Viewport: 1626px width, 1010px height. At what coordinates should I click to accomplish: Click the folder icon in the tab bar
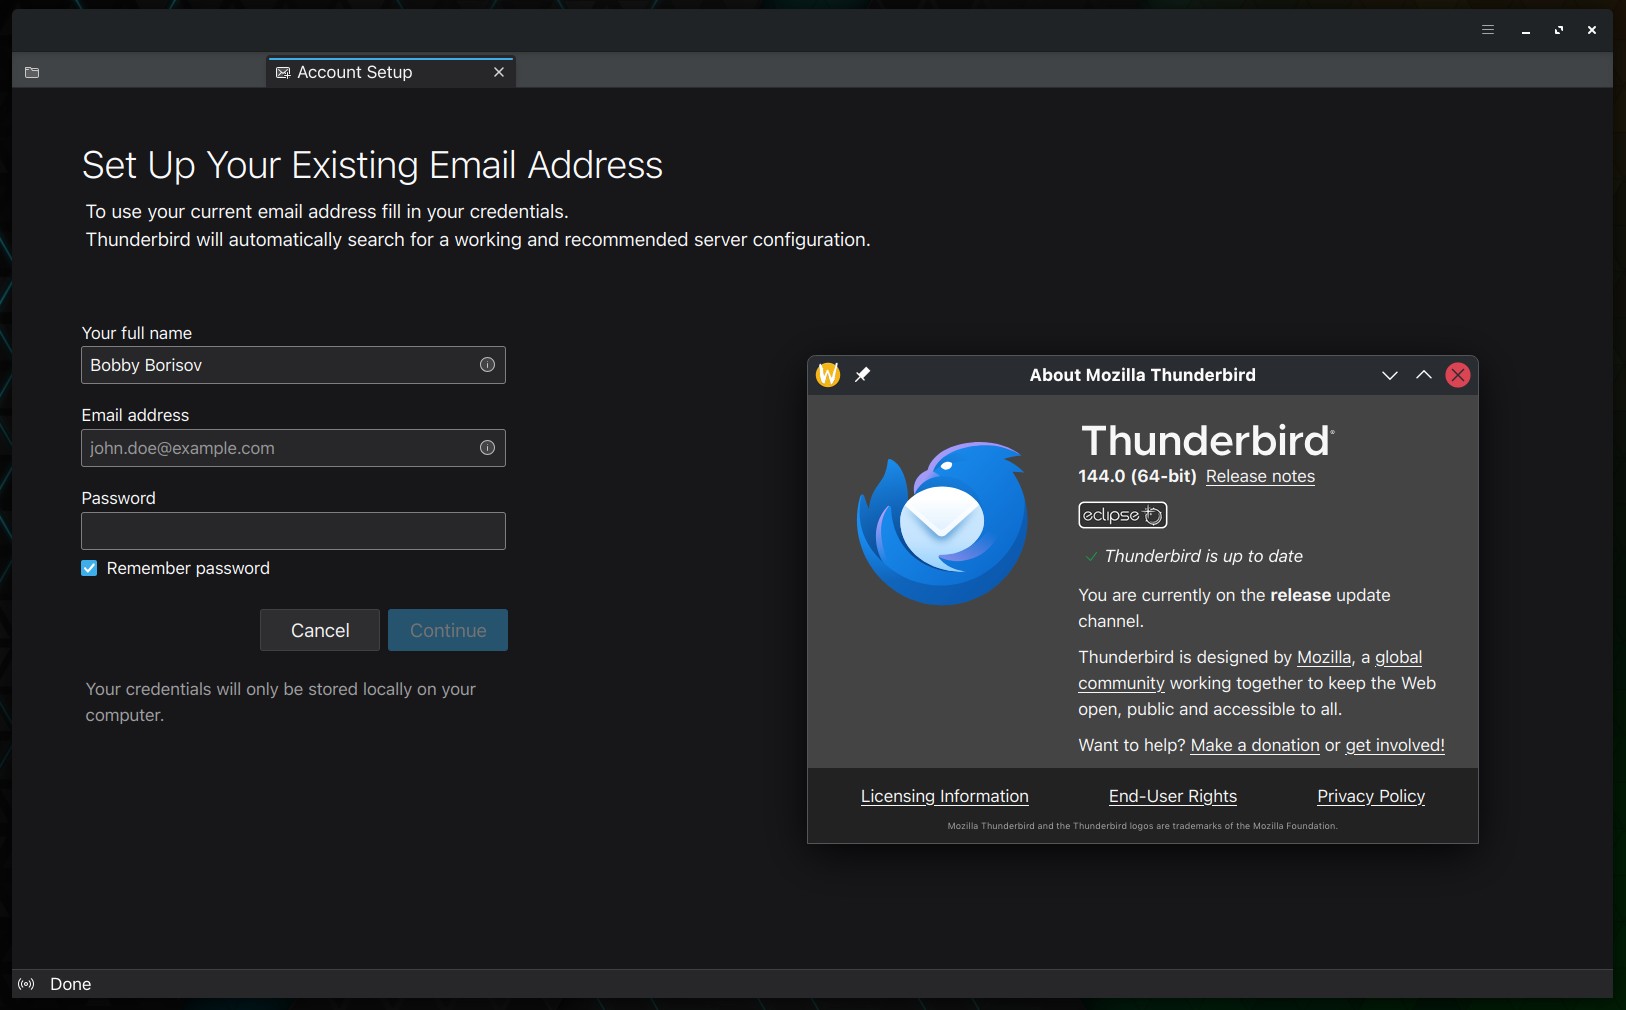[x=32, y=72]
